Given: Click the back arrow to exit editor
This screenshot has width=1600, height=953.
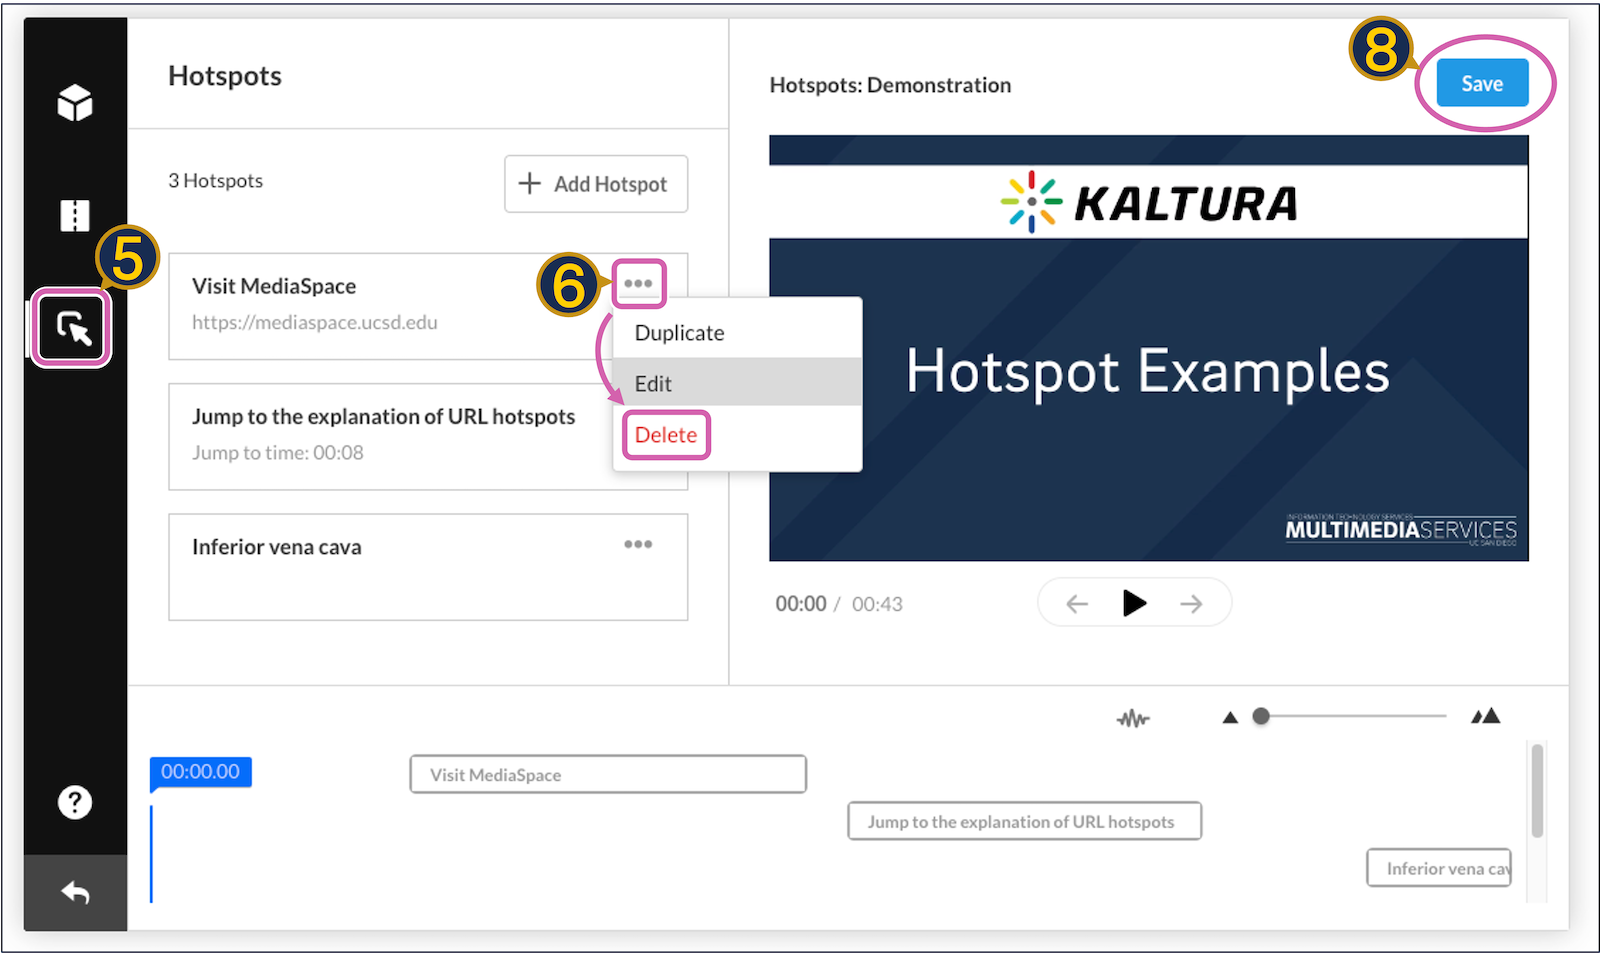Looking at the screenshot, I should click(x=75, y=892).
